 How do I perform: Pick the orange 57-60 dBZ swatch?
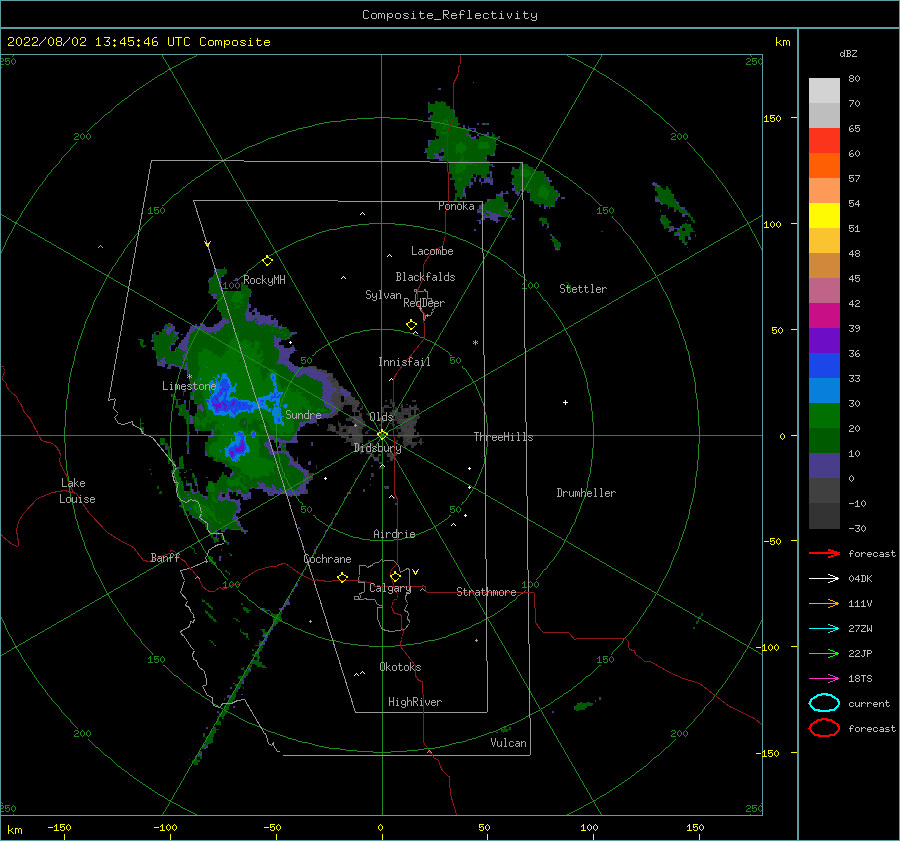[x=824, y=166]
